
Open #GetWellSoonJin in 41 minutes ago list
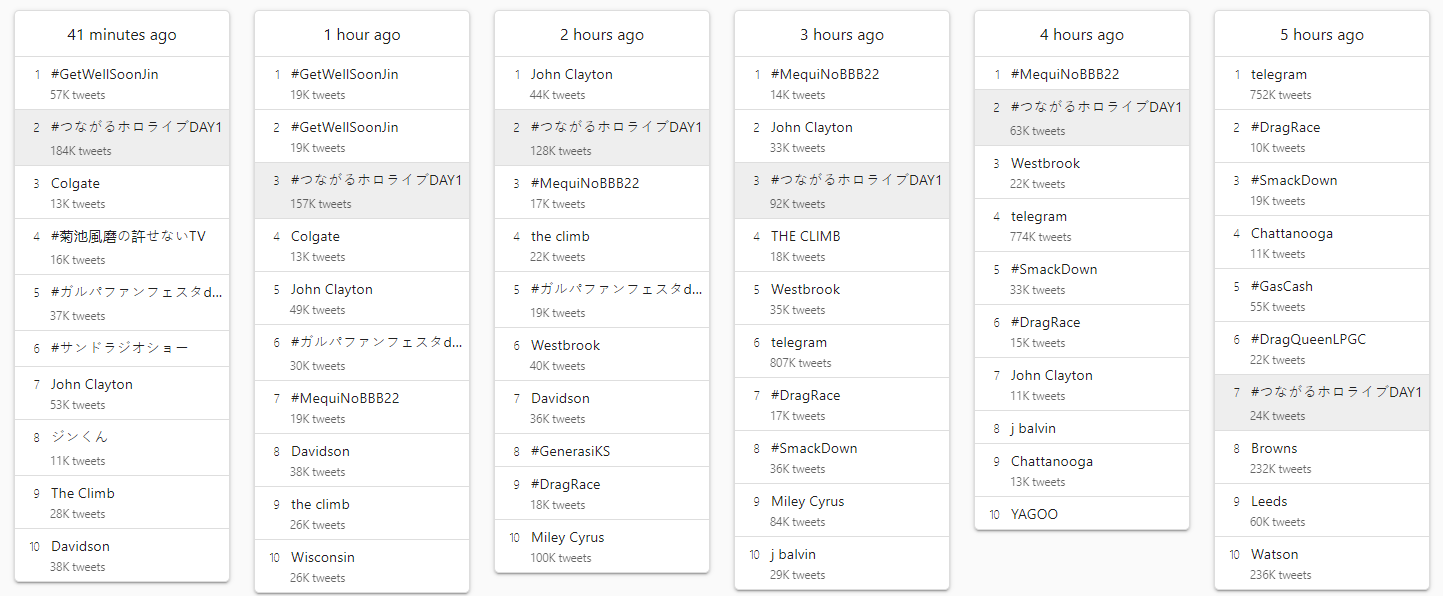[122, 83]
